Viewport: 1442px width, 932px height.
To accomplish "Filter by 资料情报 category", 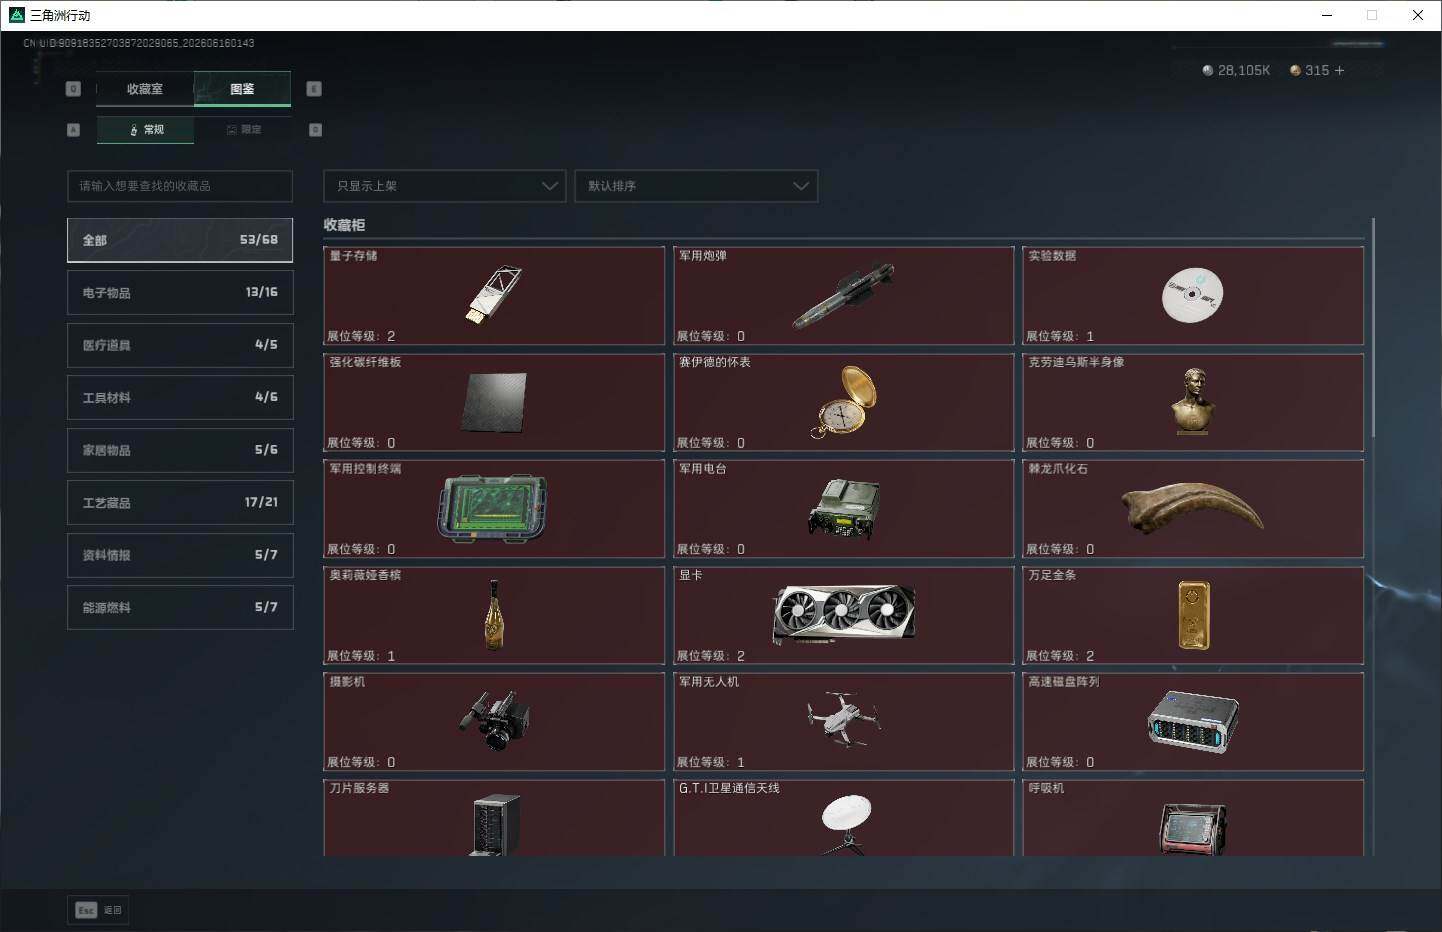I will (180, 555).
